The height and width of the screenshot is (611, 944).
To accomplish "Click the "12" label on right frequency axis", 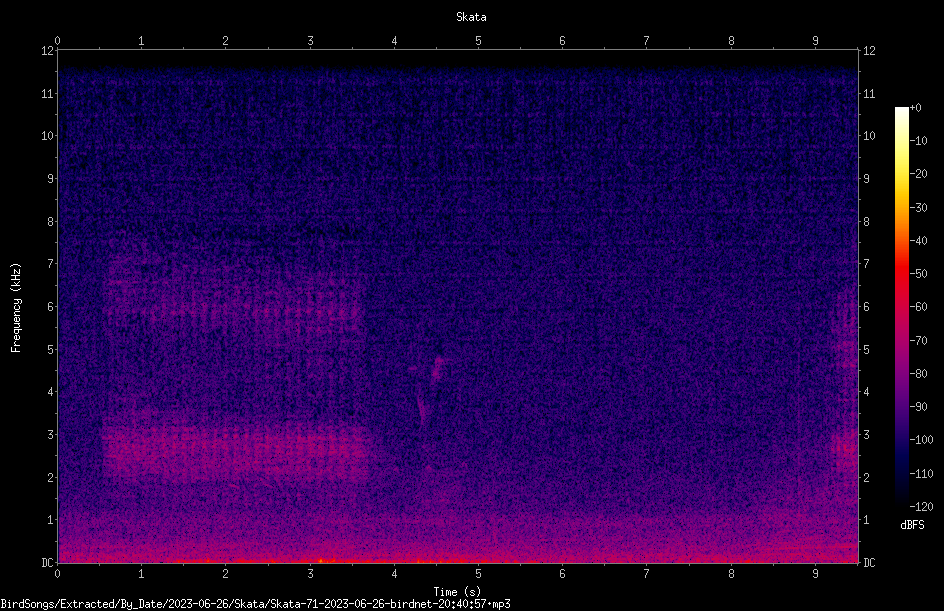I will pyautogui.click(x=869, y=51).
